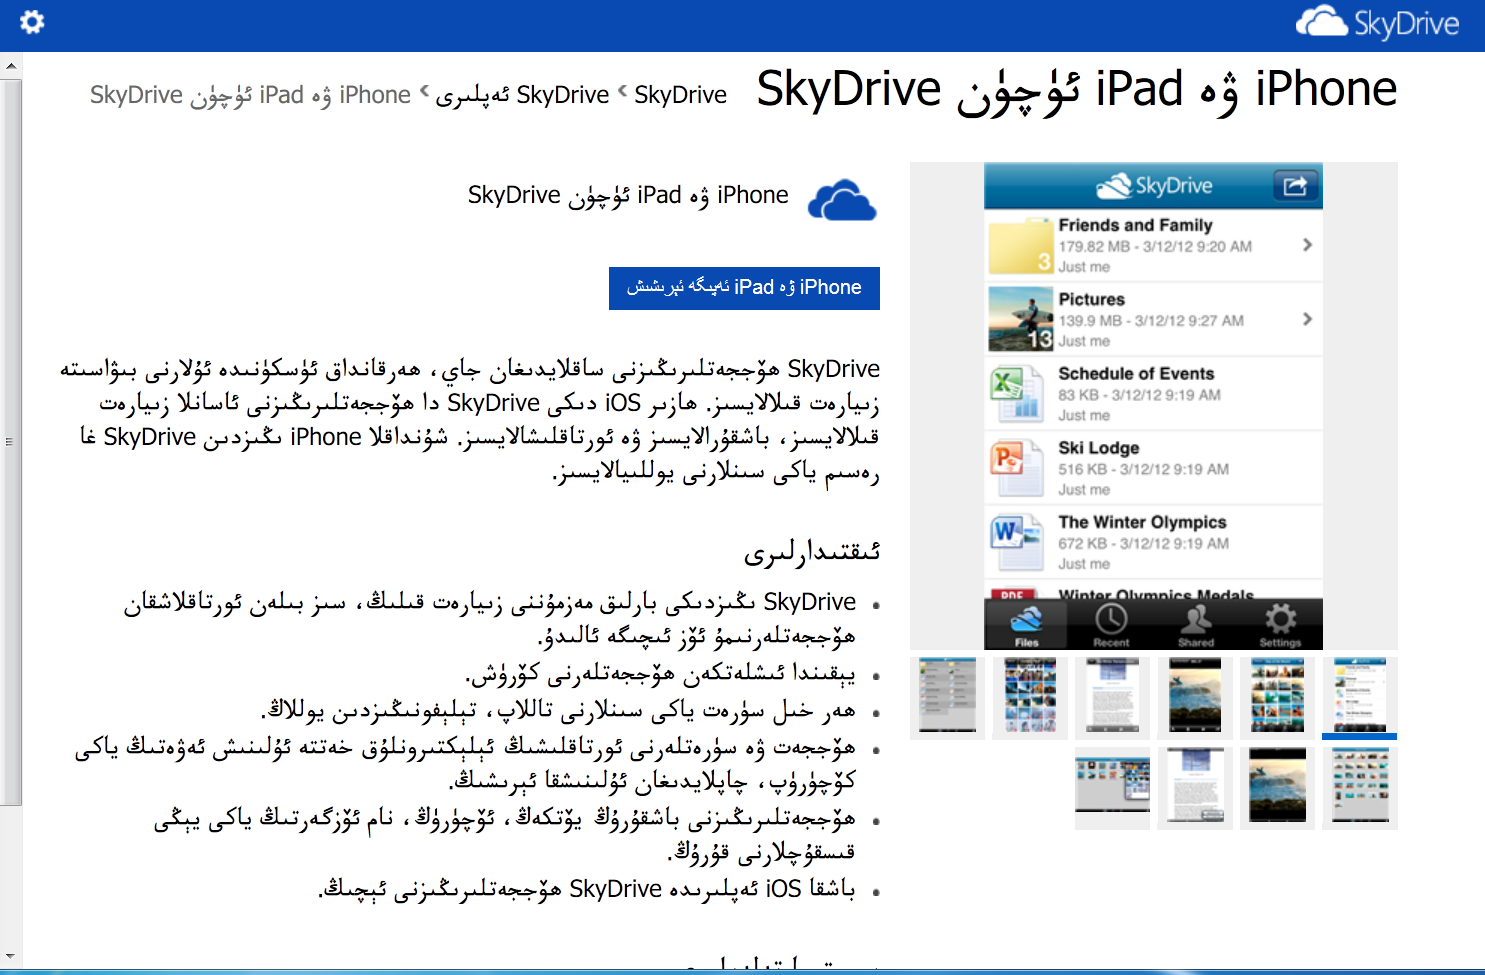Click the chevron on the Pictures row

pyautogui.click(x=1307, y=319)
